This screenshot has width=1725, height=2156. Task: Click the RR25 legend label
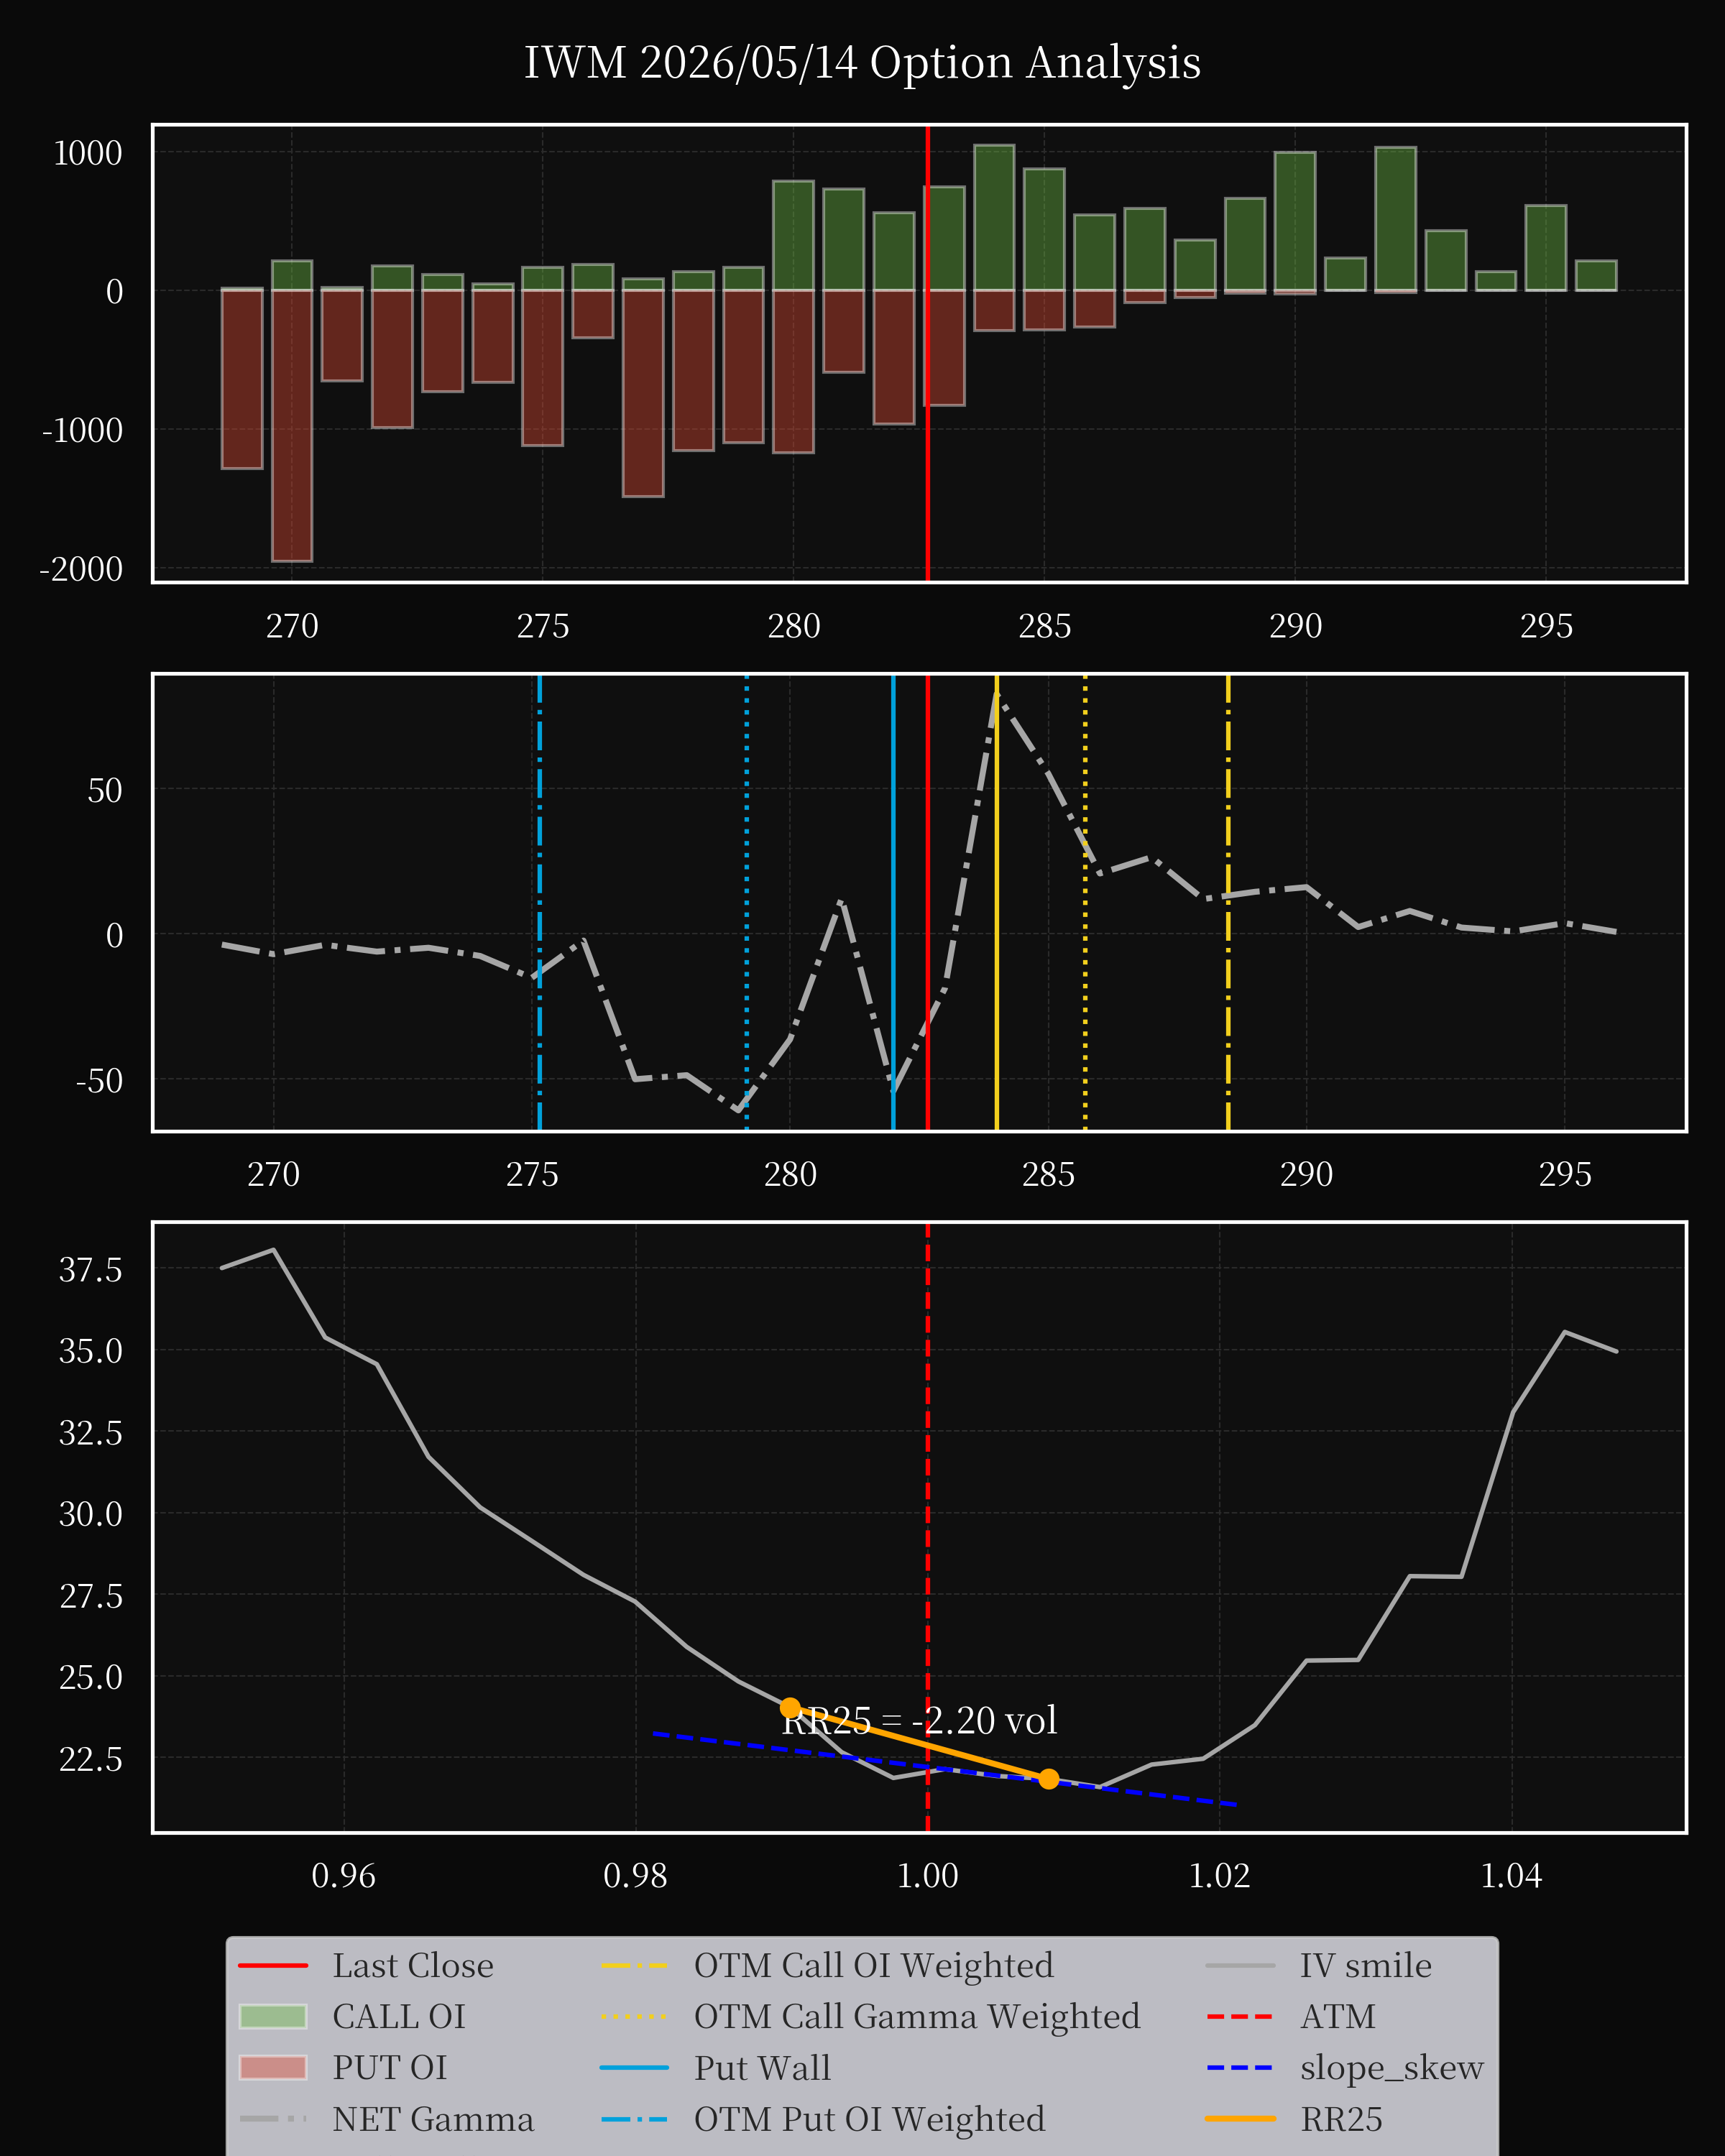pyautogui.click(x=1341, y=2119)
